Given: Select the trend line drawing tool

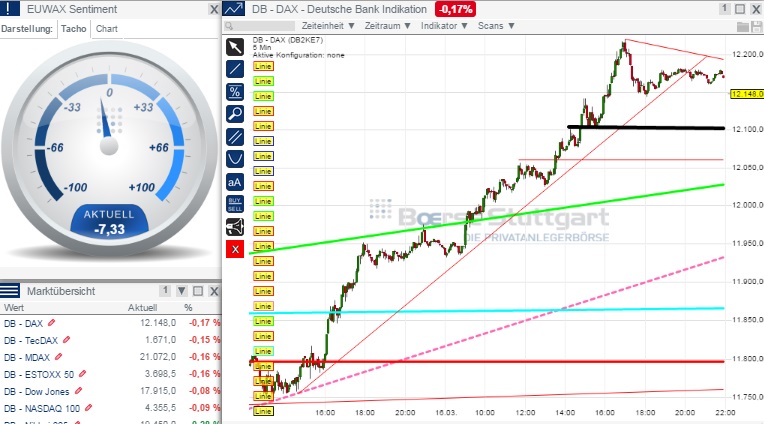Looking at the screenshot, I should (x=235, y=69).
